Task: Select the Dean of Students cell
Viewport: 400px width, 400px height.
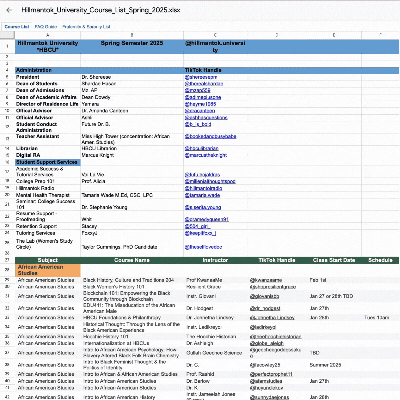Action: click(48, 84)
